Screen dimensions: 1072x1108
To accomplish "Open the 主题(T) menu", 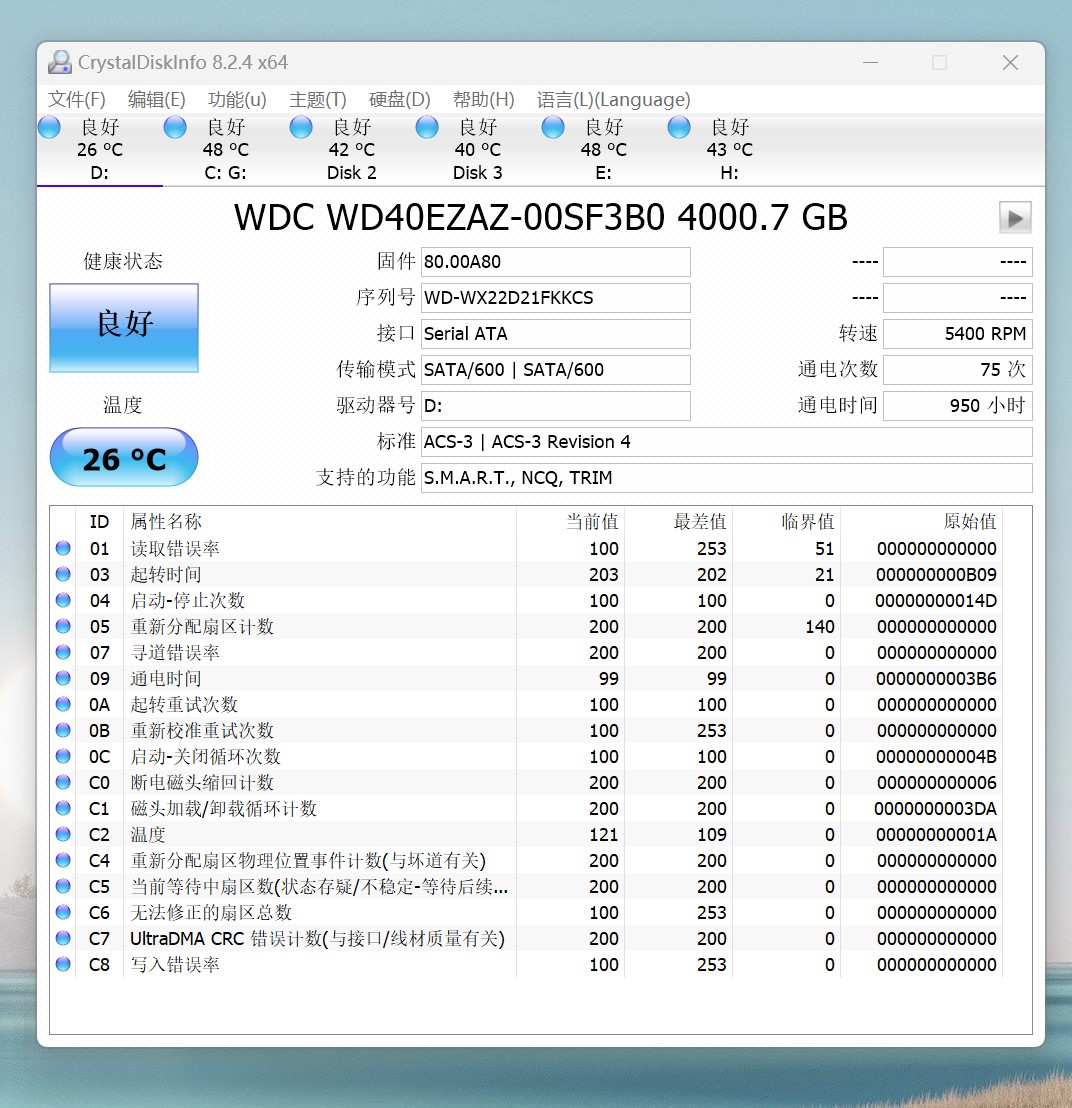I will [317, 100].
